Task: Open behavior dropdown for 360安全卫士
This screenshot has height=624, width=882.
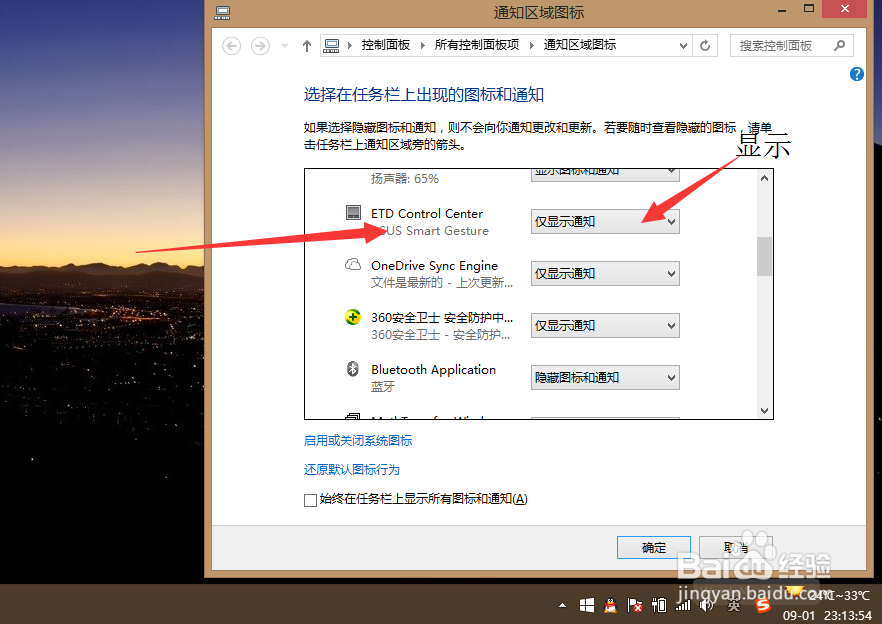Action: pyautogui.click(x=605, y=326)
